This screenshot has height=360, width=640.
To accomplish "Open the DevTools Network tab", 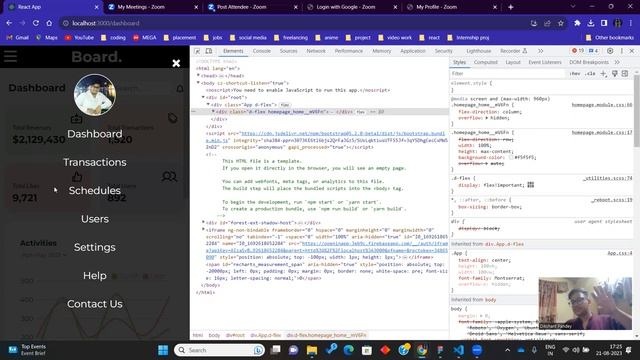I will click(316, 51).
